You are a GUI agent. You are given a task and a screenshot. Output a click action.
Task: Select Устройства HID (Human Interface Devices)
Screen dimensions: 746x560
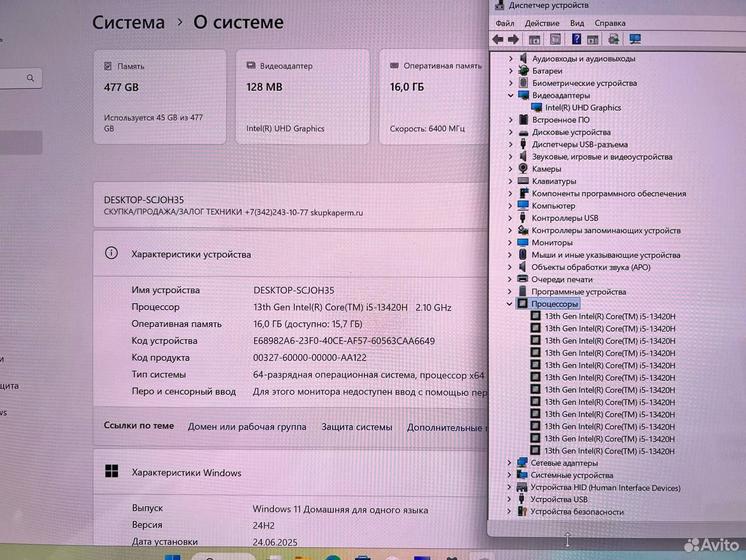click(x=605, y=487)
